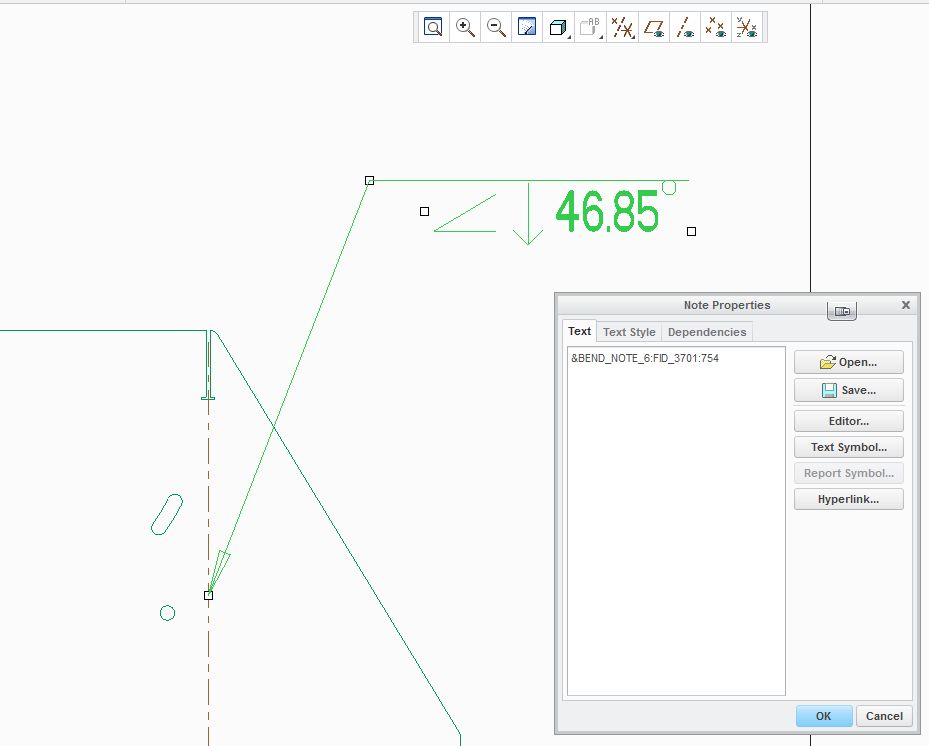The width and height of the screenshot is (929, 746).
Task: Open the datum display filters icon
Action: point(622,27)
